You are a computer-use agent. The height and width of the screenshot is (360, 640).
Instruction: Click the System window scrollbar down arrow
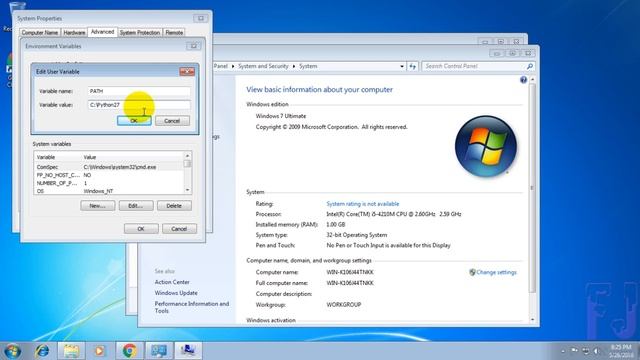532,320
